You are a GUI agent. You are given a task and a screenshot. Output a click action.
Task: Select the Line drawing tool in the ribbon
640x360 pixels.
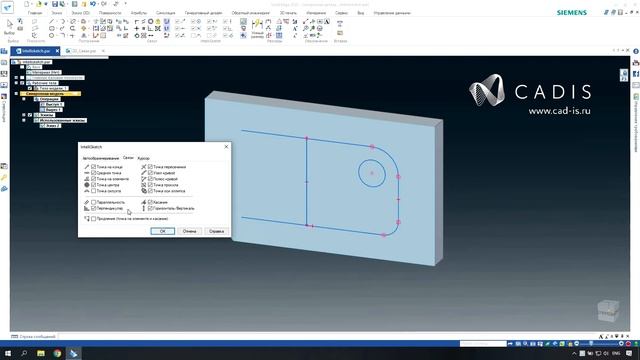[x=51, y=21]
